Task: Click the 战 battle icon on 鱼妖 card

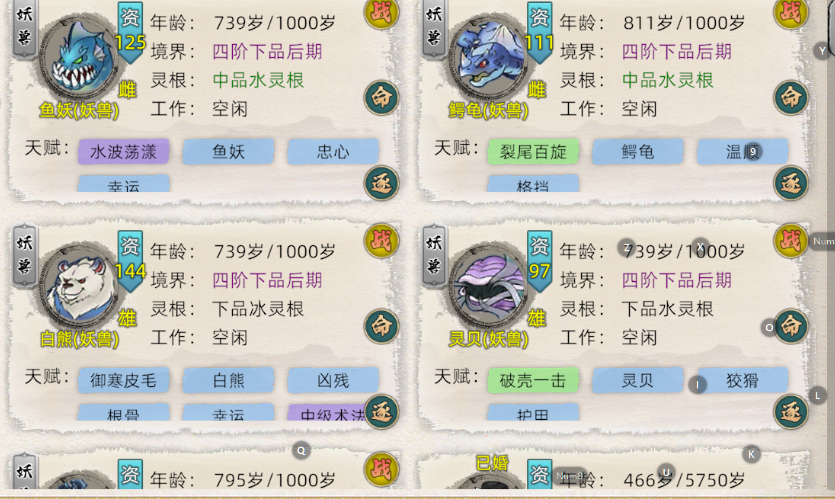Action: pos(381,13)
